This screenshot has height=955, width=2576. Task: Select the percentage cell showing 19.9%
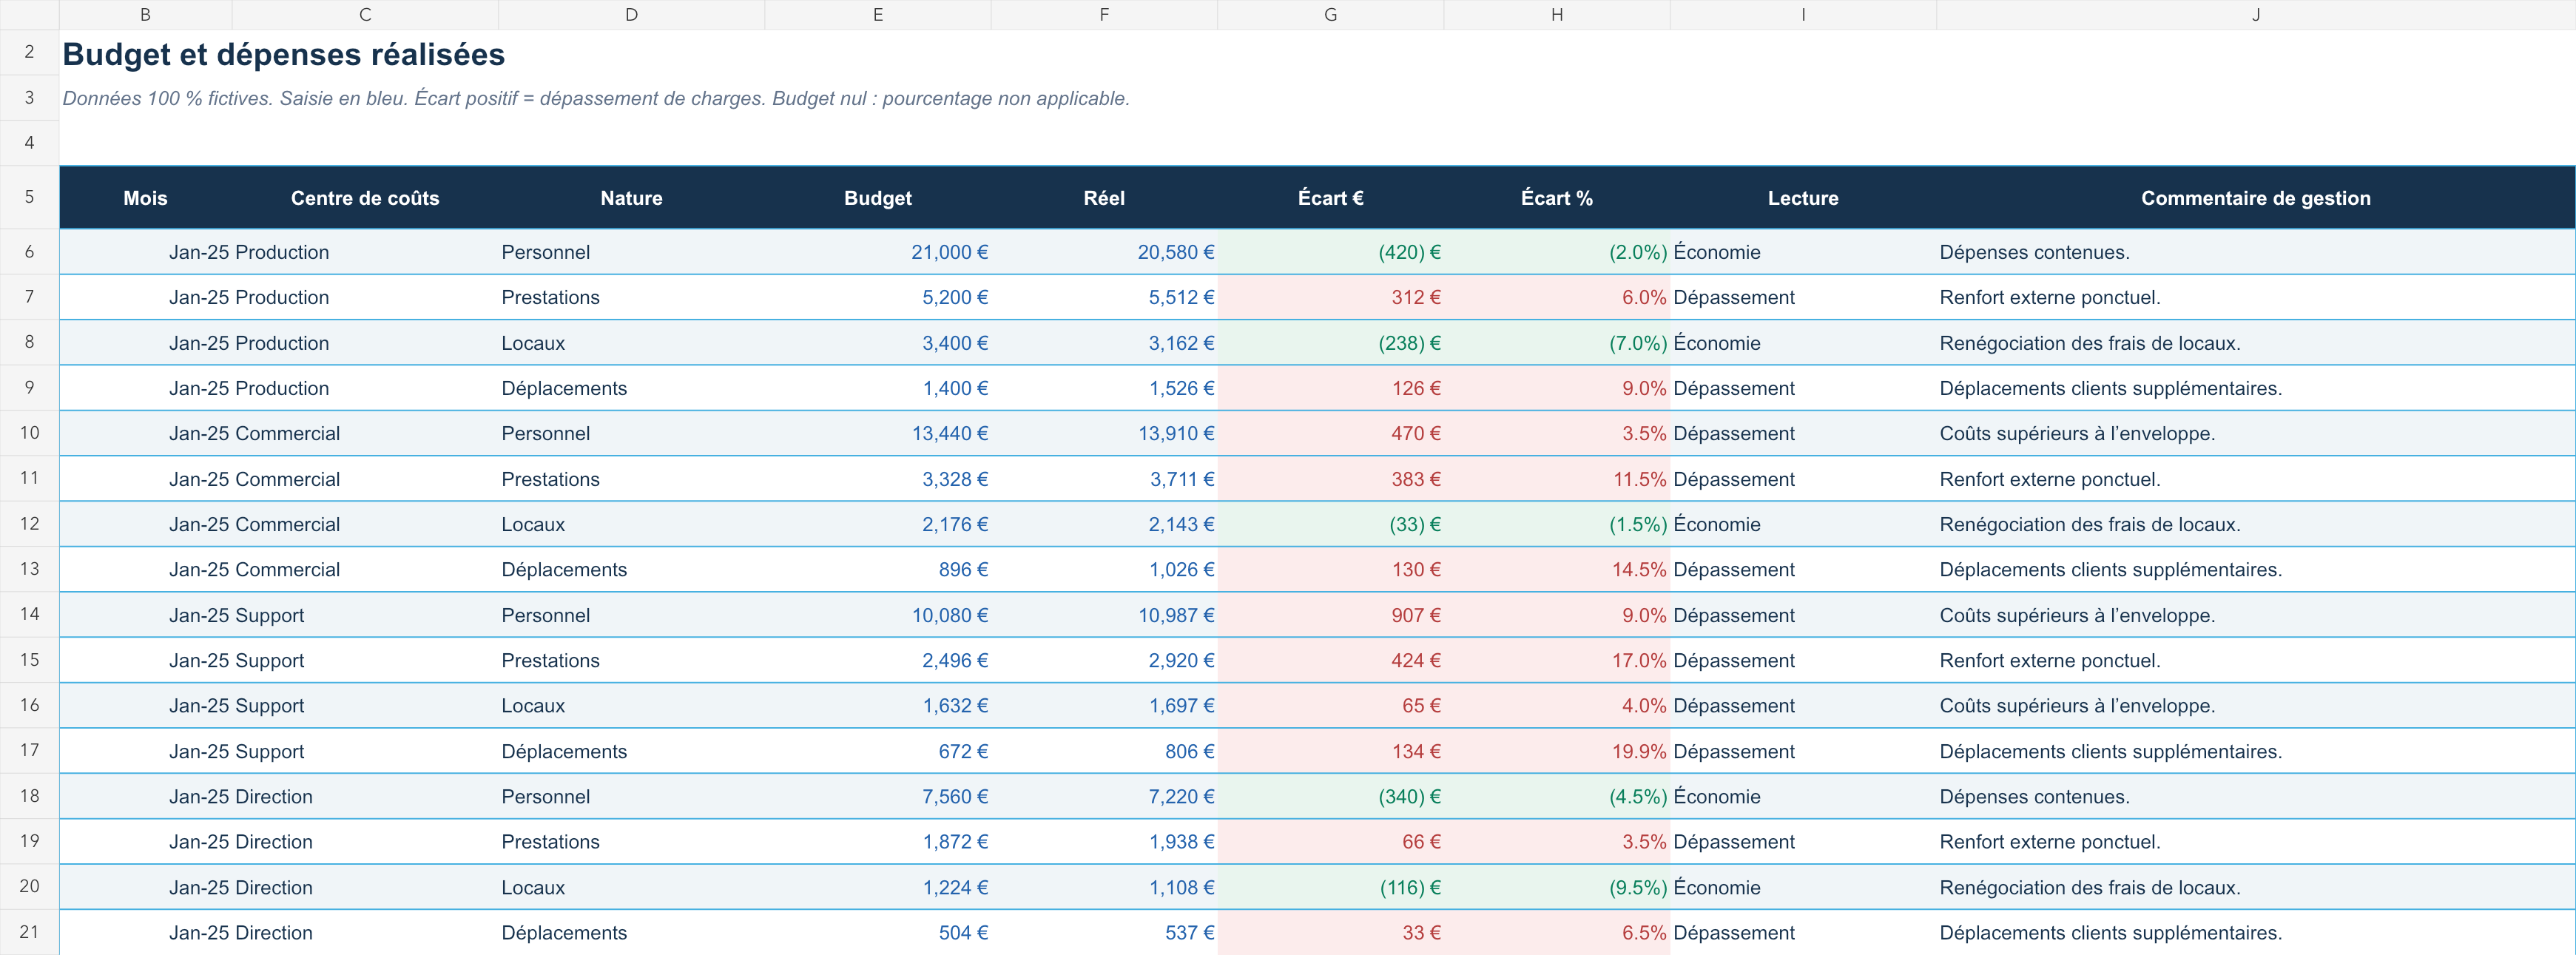1556,751
